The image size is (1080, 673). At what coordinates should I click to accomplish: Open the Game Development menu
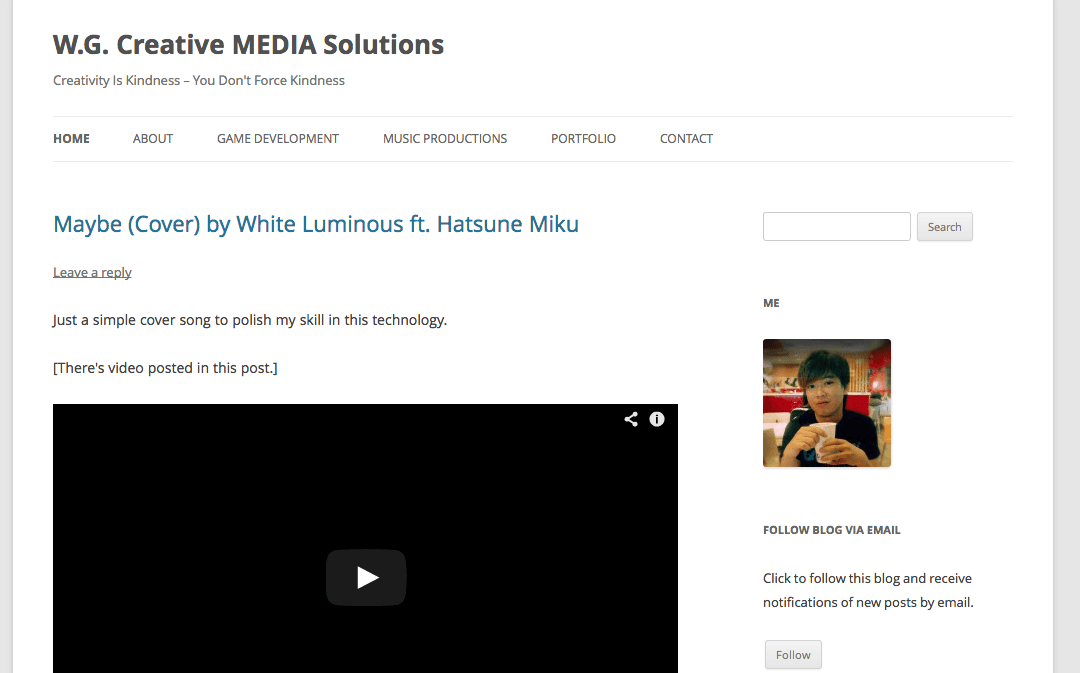pyautogui.click(x=278, y=138)
